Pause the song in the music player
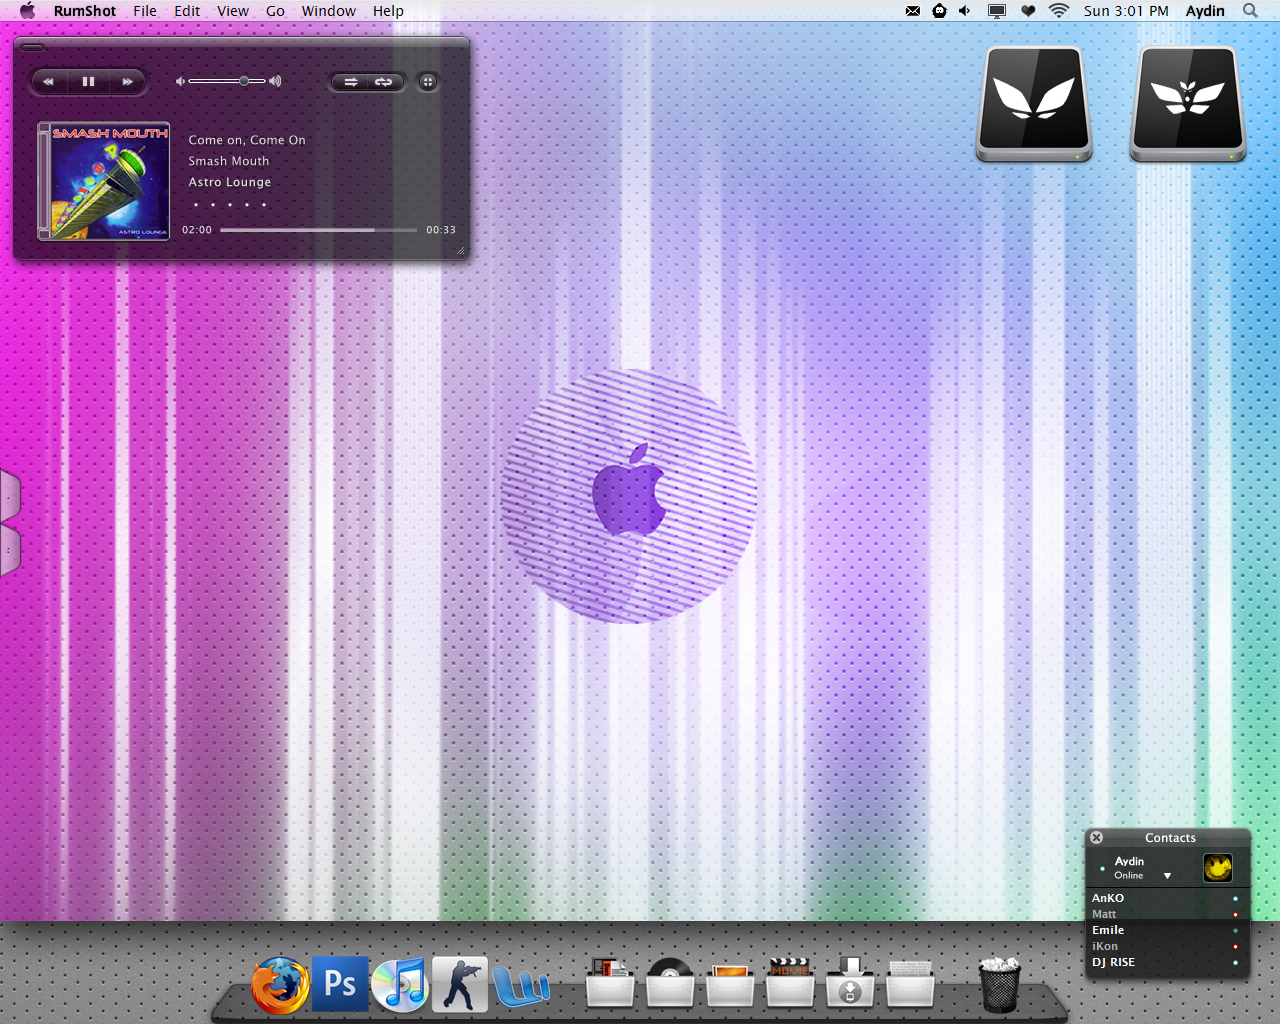This screenshot has width=1280, height=1024. [88, 82]
